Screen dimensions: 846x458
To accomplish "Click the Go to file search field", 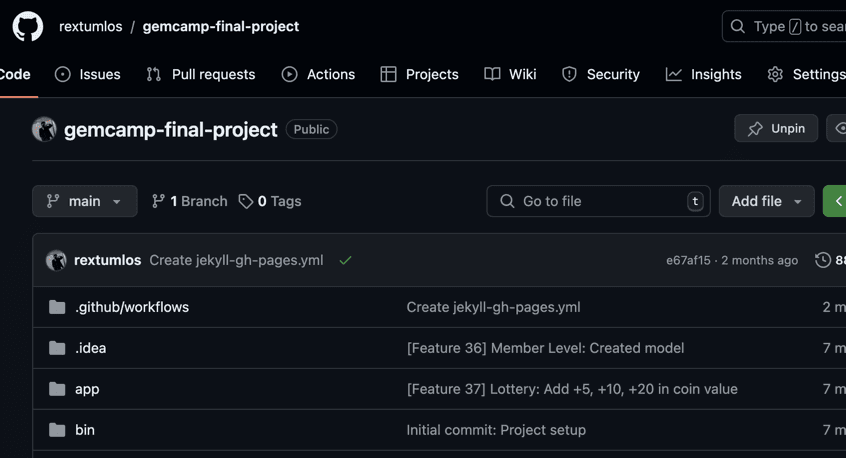I will point(598,201).
